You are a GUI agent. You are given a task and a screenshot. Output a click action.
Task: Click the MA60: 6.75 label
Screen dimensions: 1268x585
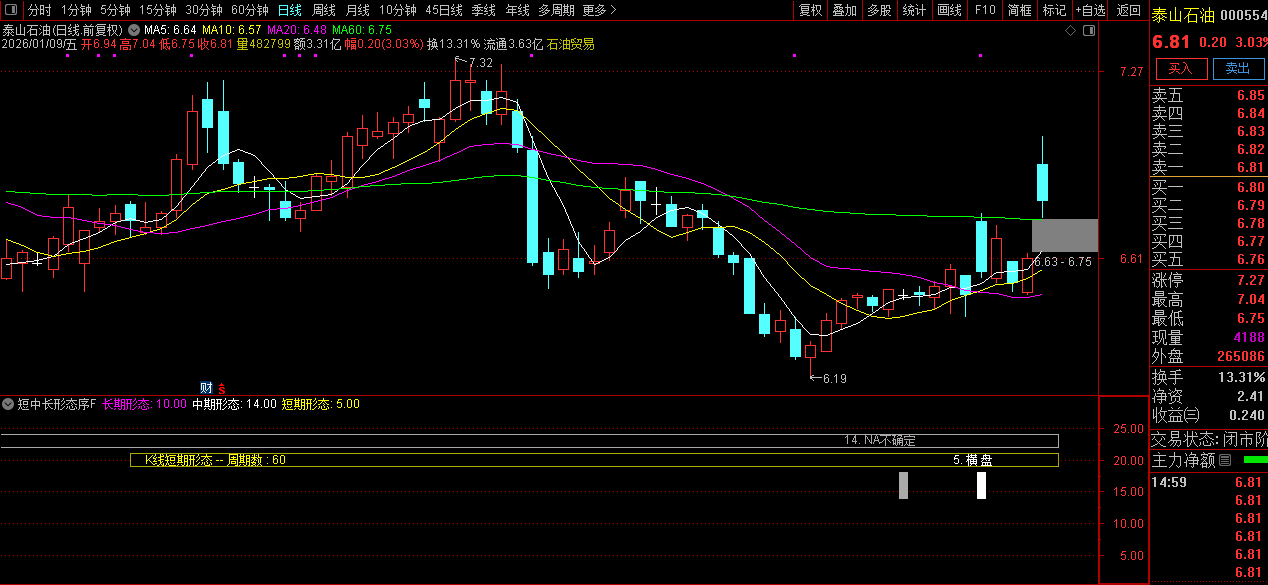(362, 30)
